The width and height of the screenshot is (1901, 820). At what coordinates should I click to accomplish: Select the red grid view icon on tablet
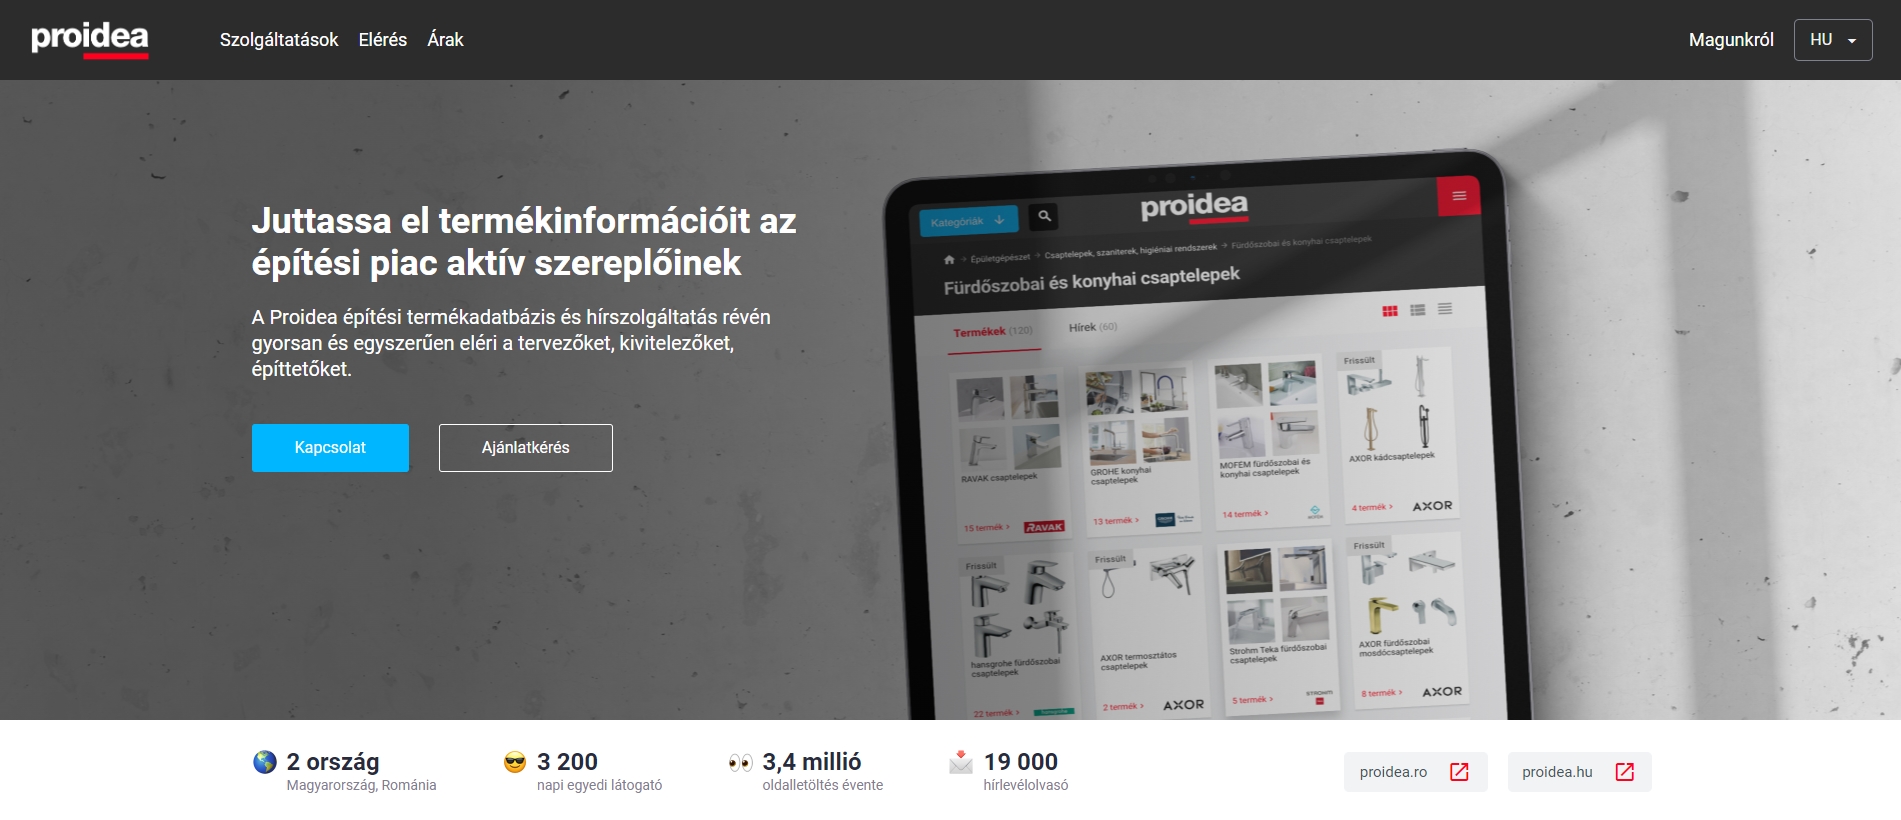coord(1390,311)
